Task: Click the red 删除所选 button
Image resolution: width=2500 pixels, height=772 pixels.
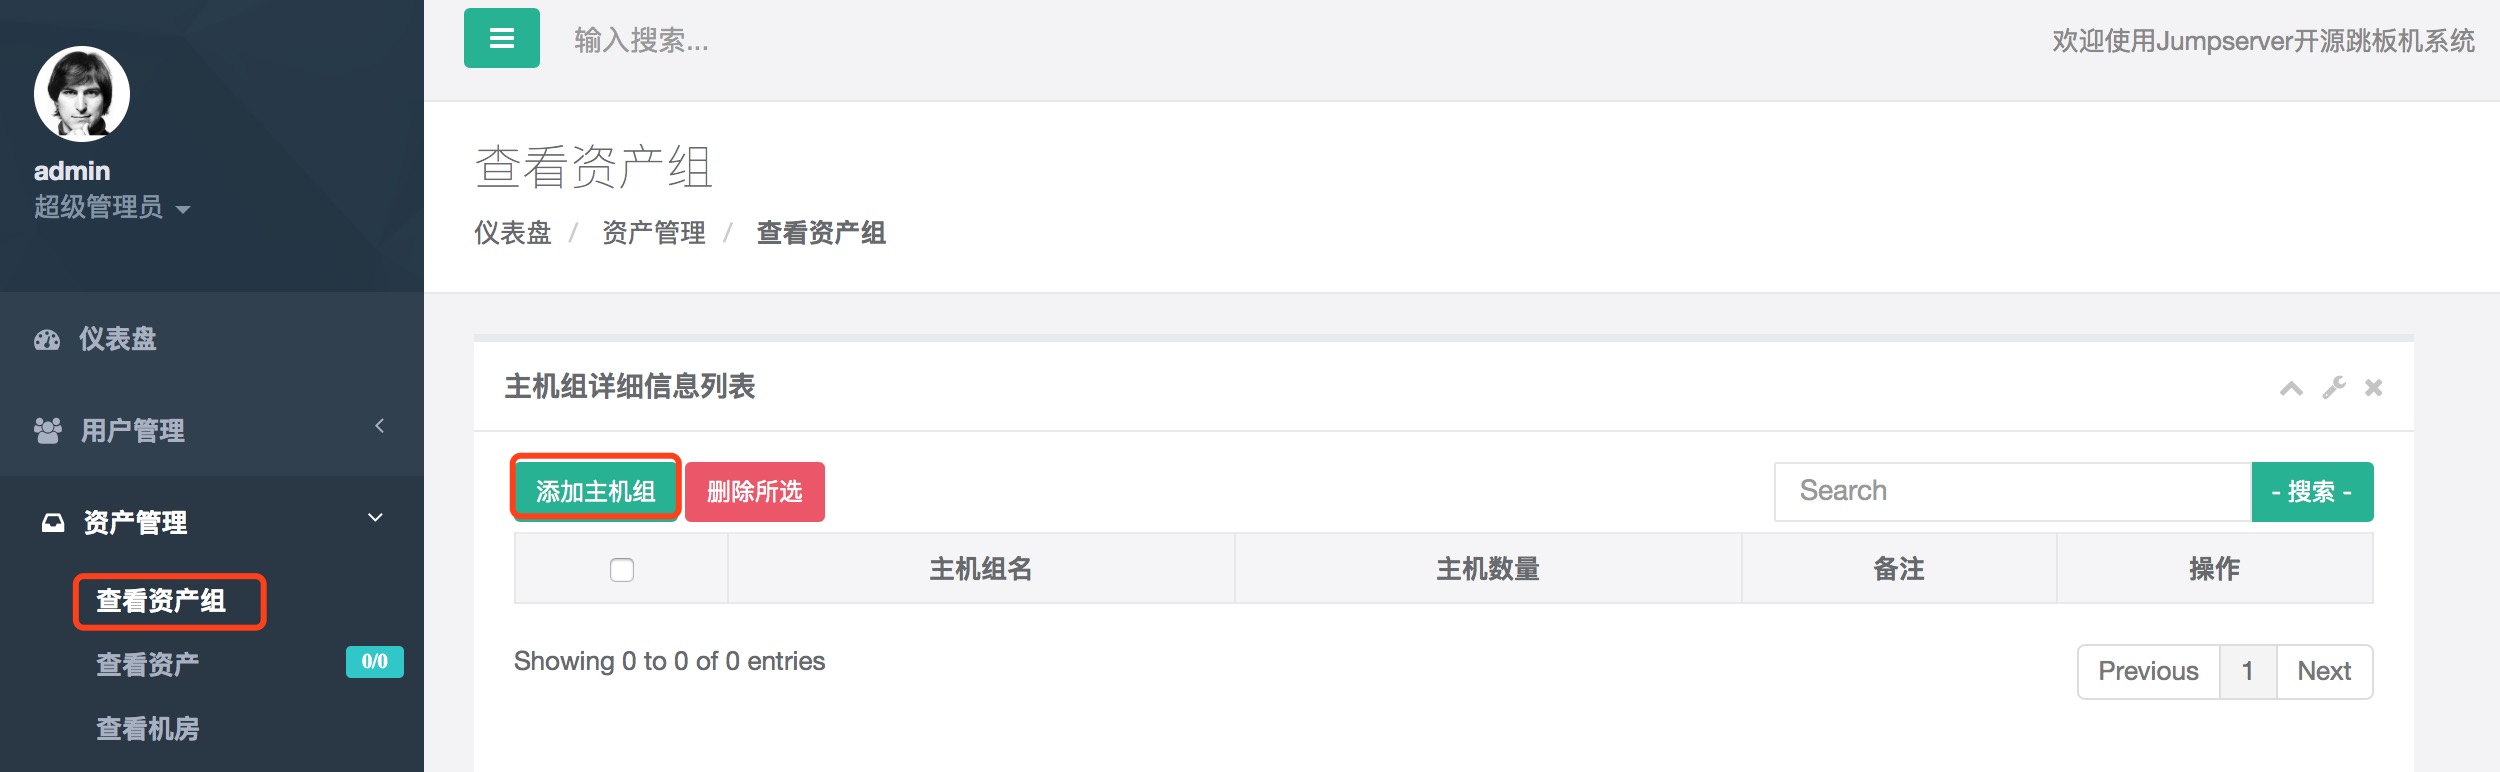Action: (x=755, y=492)
